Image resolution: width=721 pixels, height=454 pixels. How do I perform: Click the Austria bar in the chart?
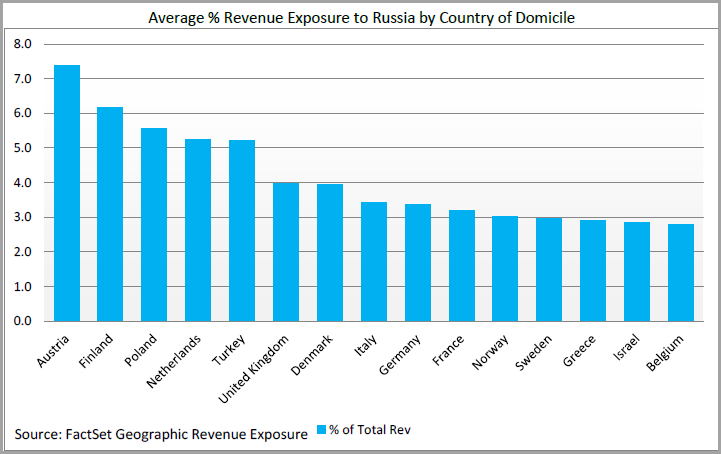click(67, 193)
